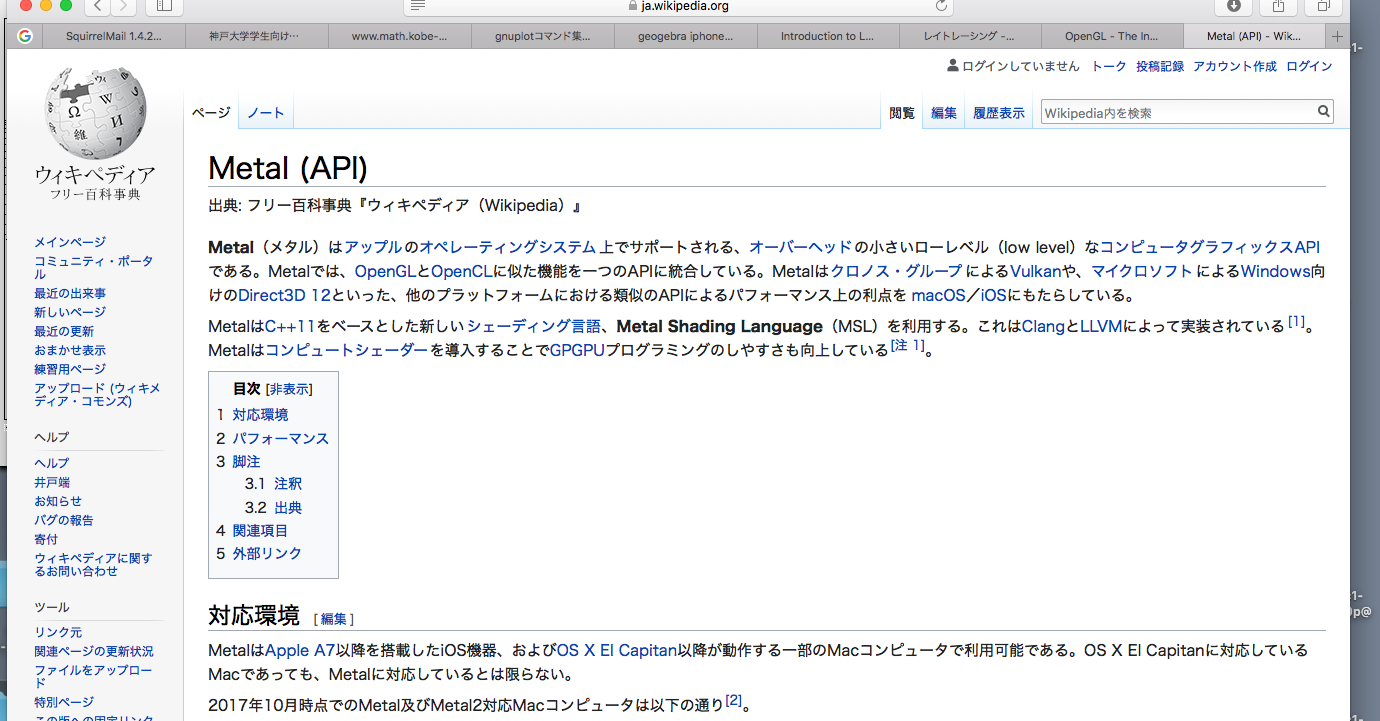Click the ja.wikipedia.org address field
Screen dimensions: 1380x721
pos(677,6)
